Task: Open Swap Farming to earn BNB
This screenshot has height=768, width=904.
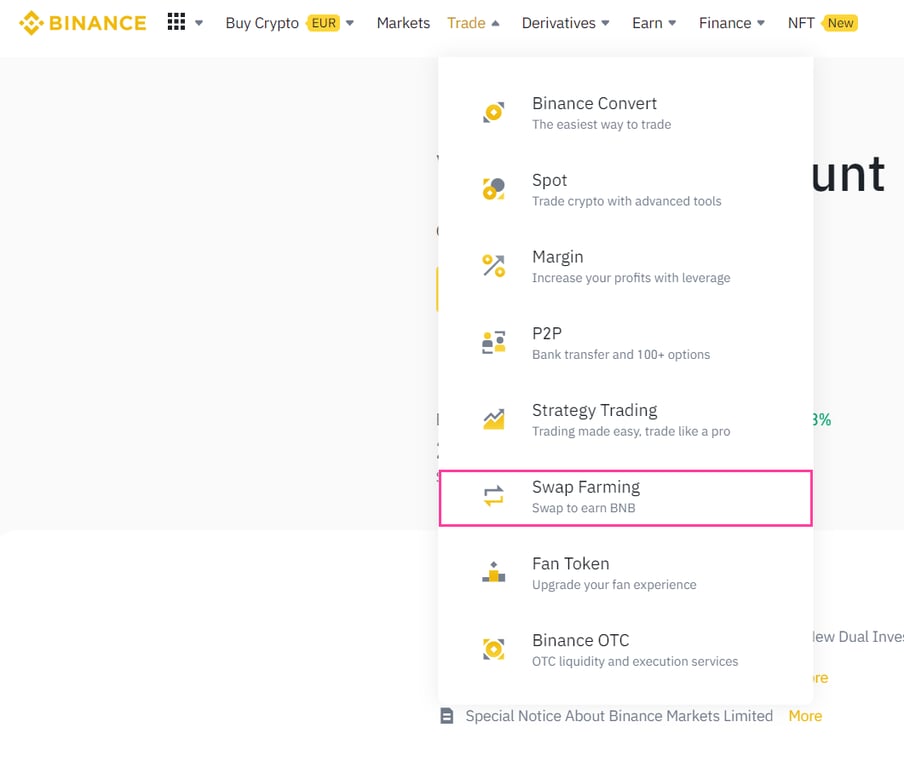Action: [586, 487]
